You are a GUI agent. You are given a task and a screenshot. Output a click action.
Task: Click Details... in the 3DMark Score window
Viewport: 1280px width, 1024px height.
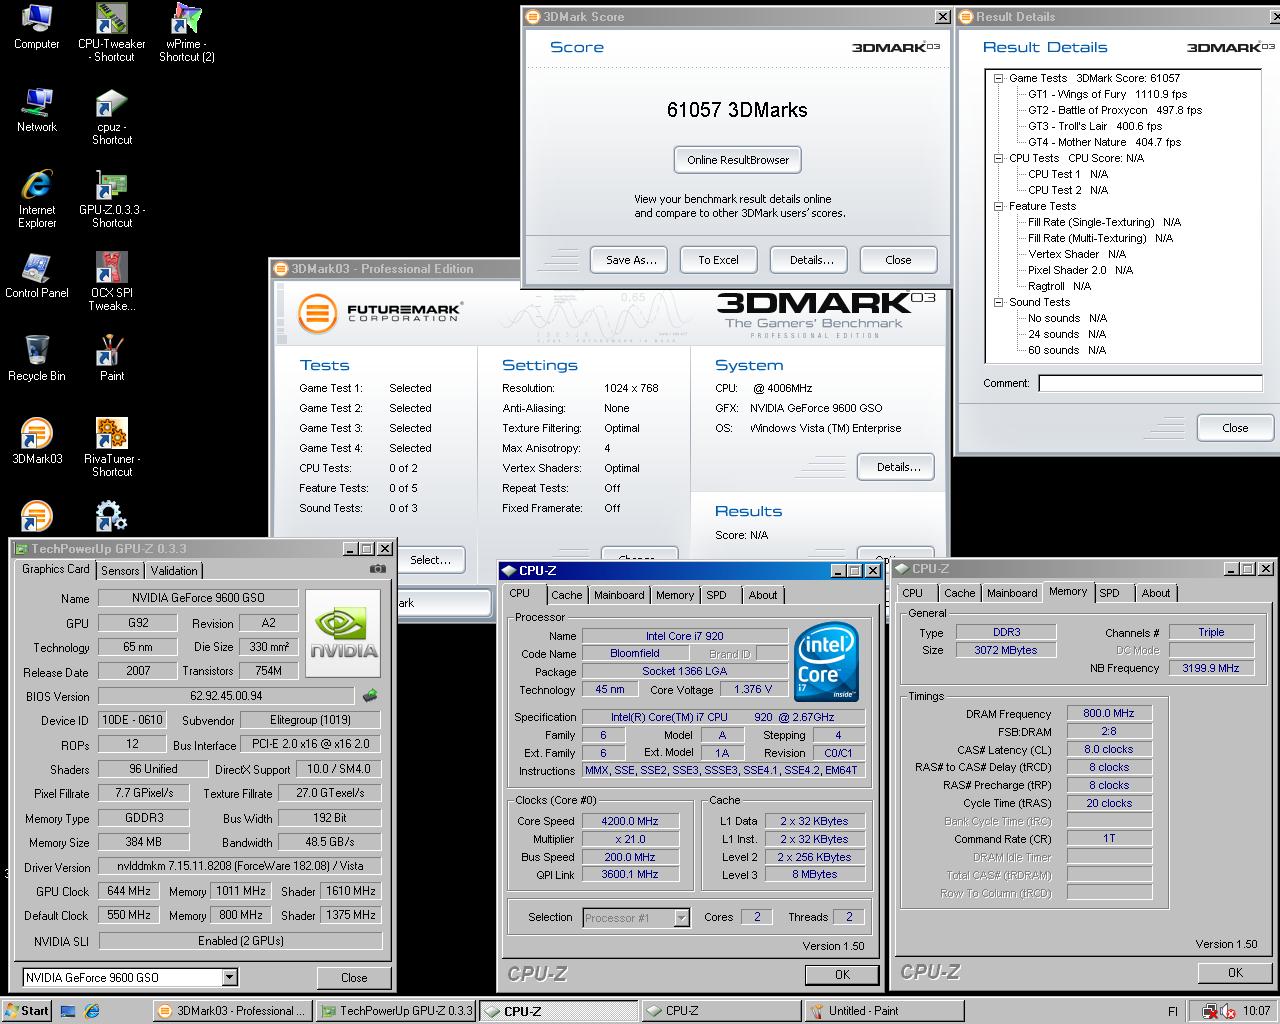pos(811,260)
